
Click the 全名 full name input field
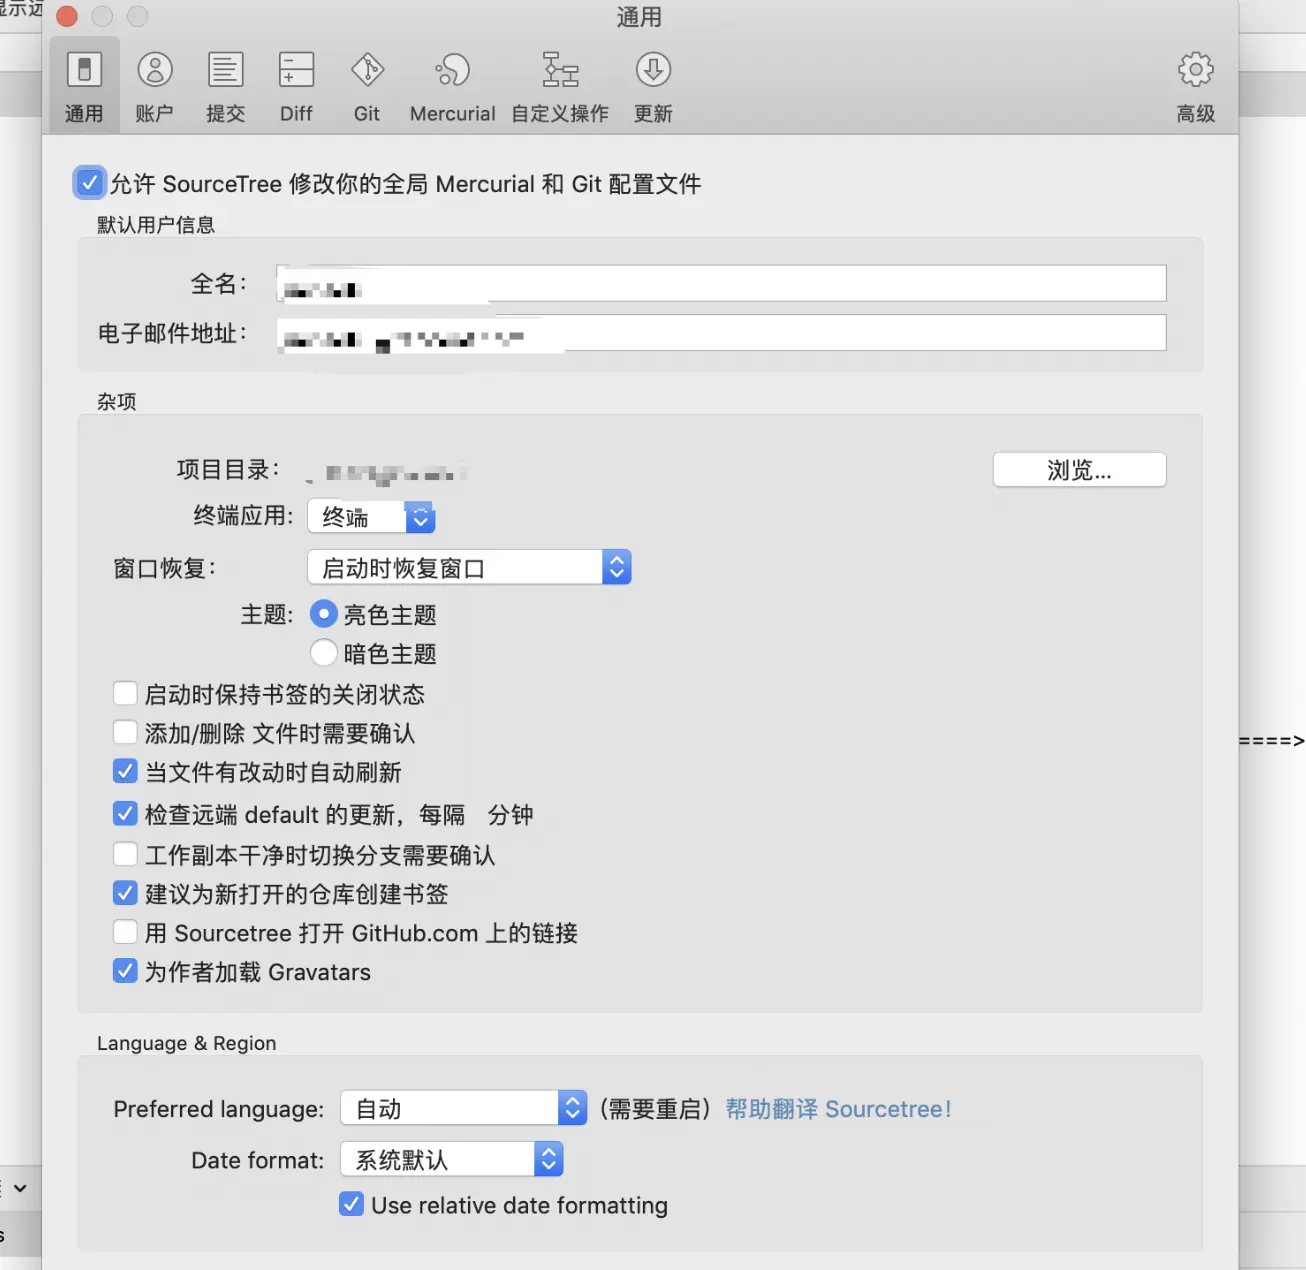pyautogui.click(x=721, y=283)
